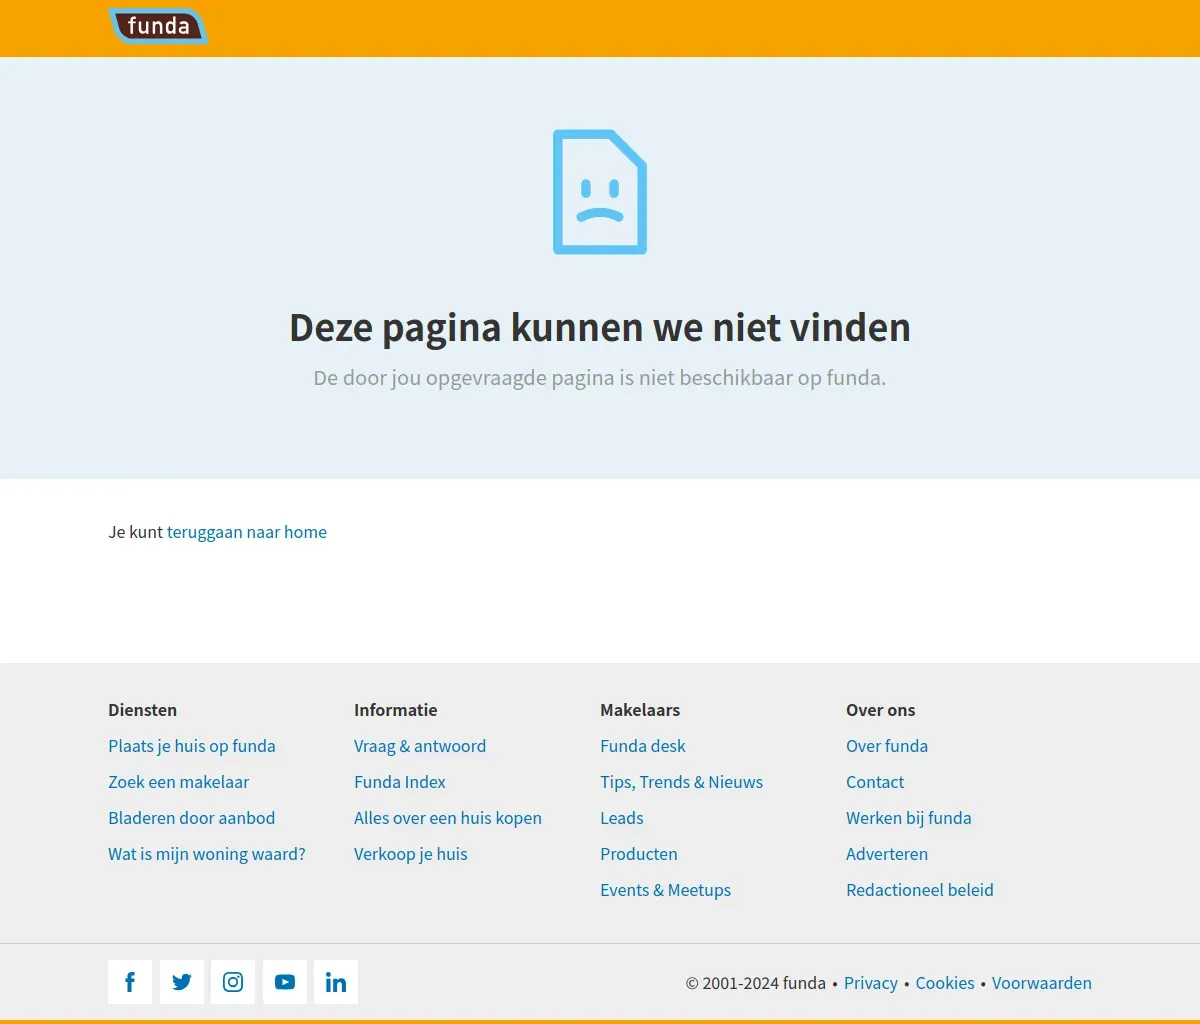Visit the 'Funda Index' link
Viewport: 1200px width, 1024px height.
click(400, 782)
